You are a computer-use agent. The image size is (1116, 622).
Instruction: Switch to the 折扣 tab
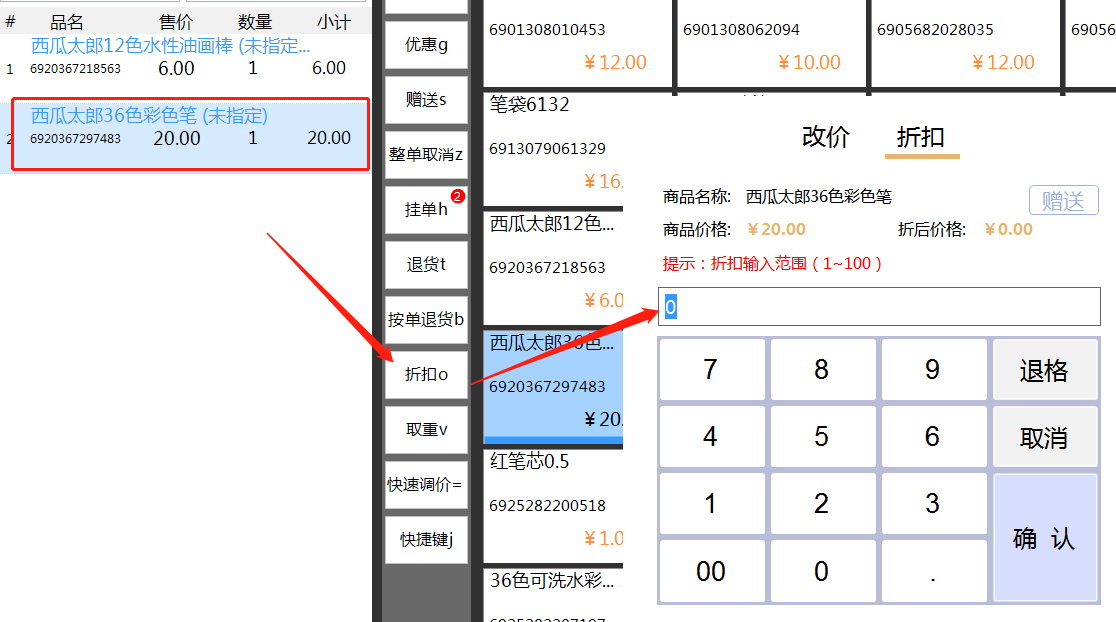tap(921, 137)
